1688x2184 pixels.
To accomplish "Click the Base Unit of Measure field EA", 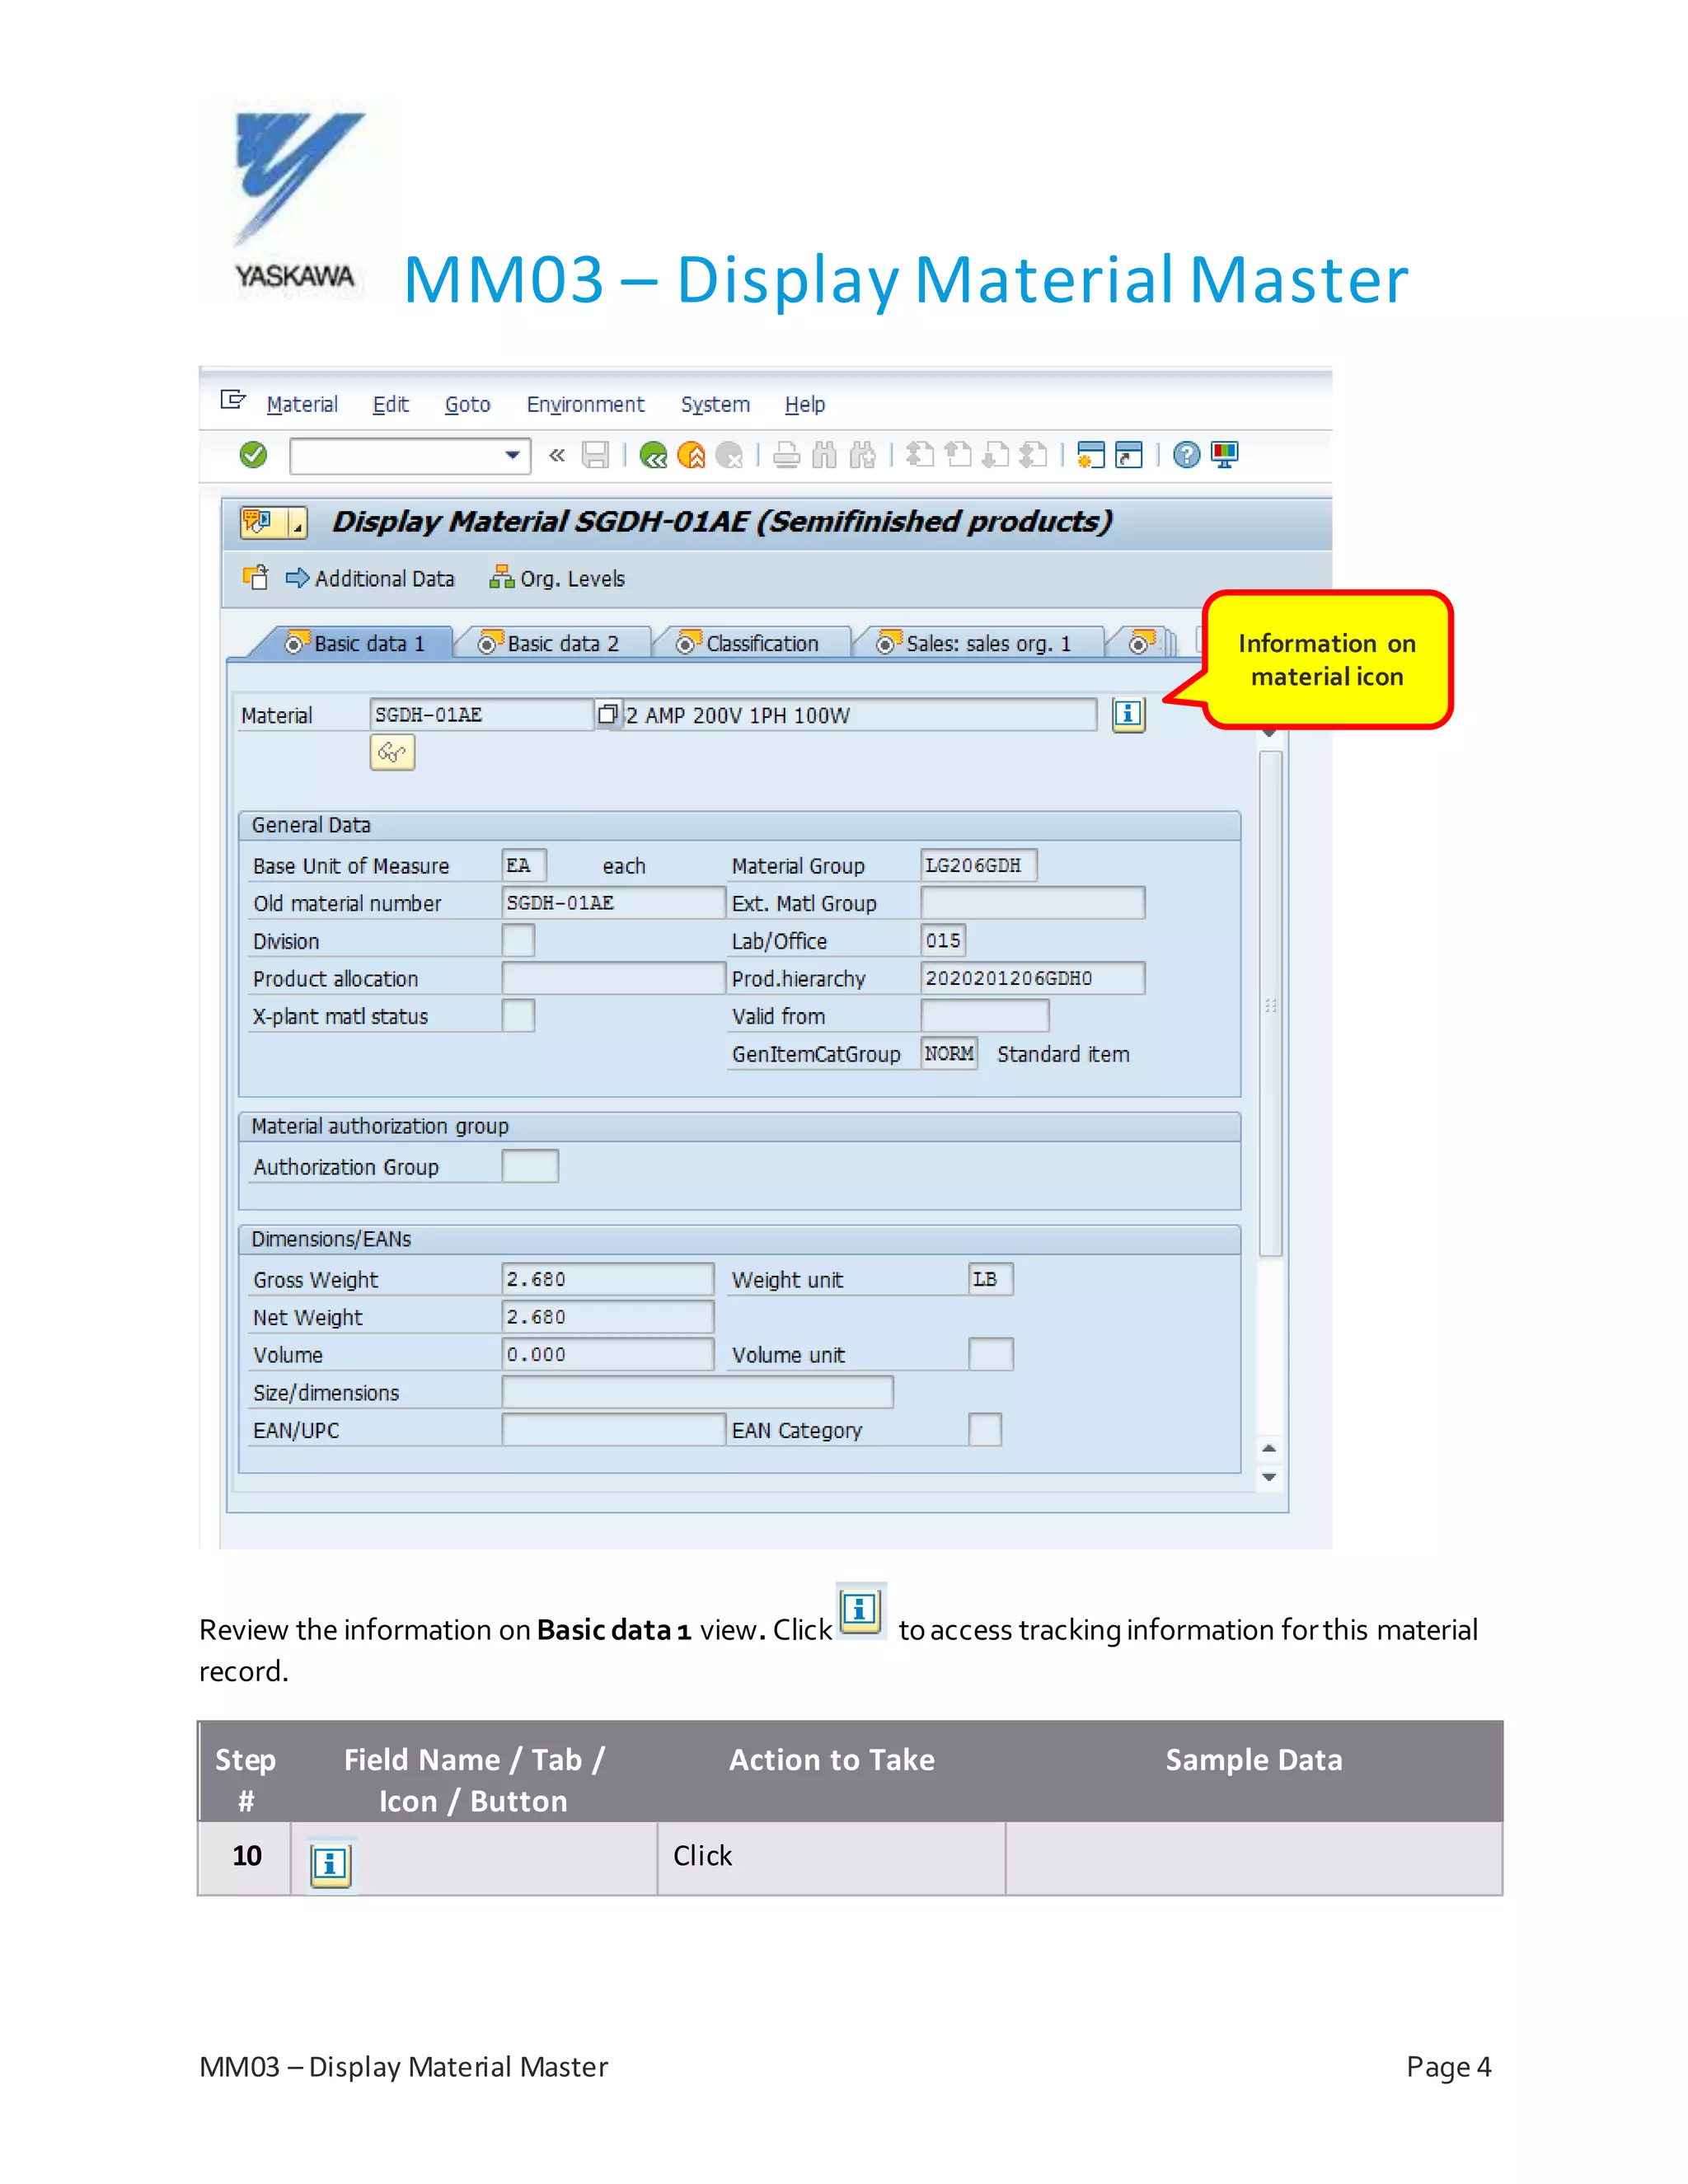I will pyautogui.click(x=524, y=865).
